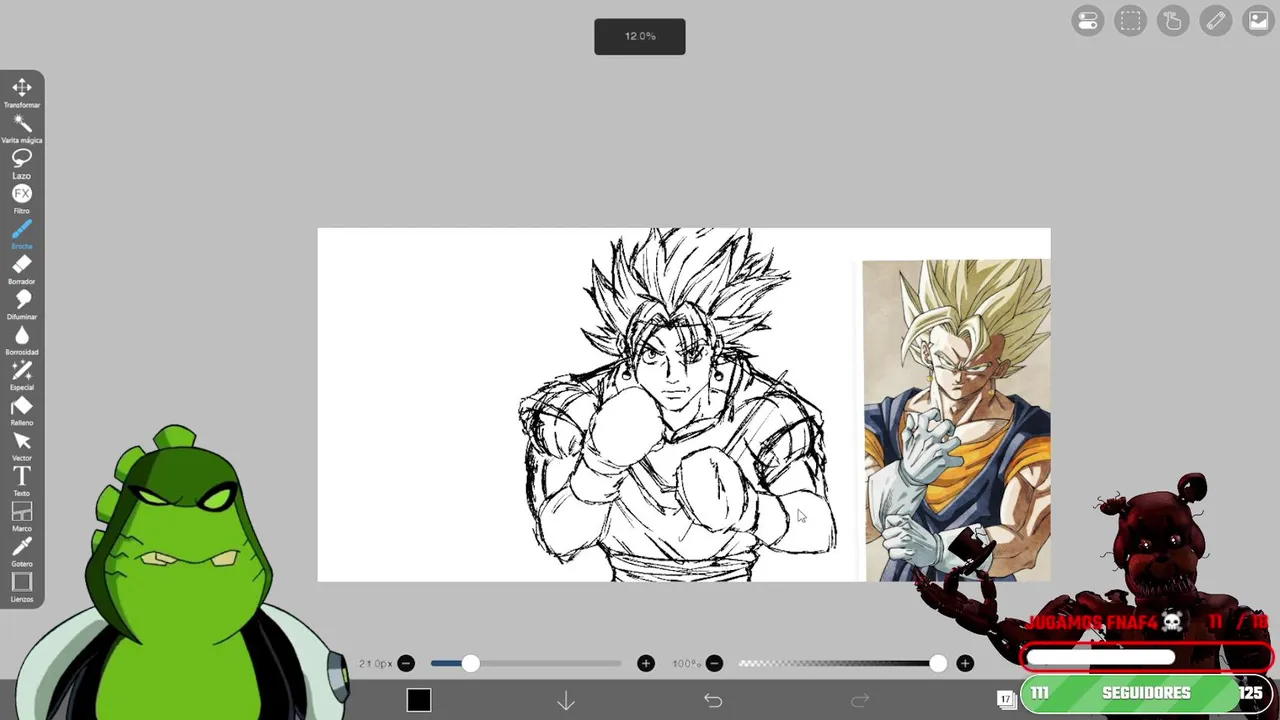Screen dimensions: 1280x720
Task: Select the Borrosidad blur tool
Action: pyautogui.click(x=22, y=340)
